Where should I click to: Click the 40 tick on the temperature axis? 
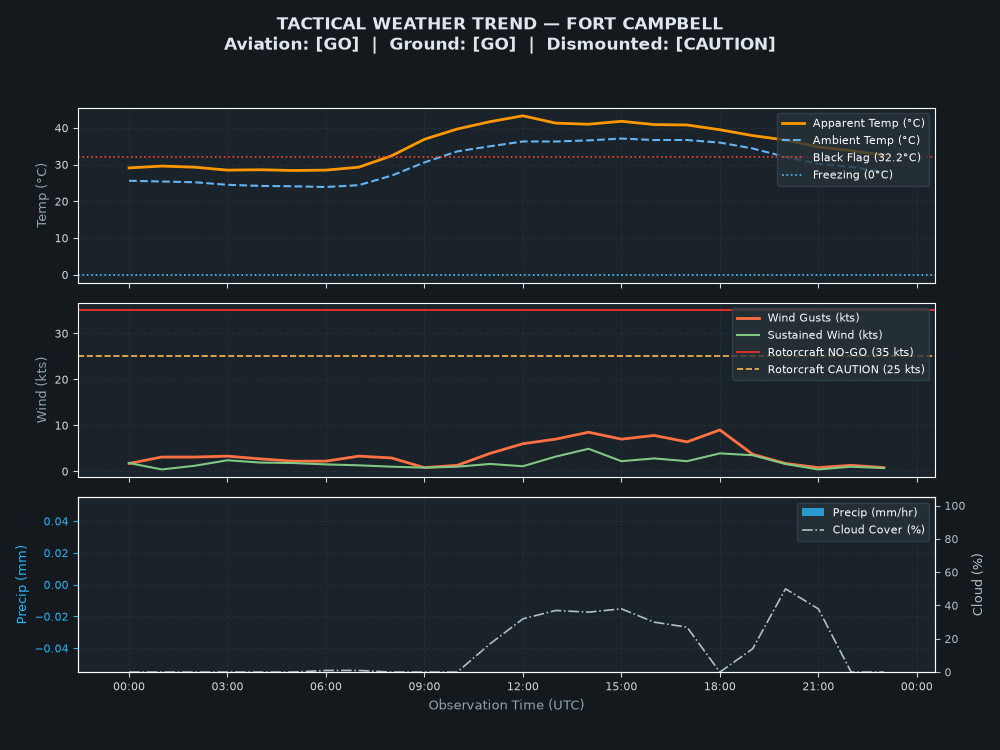[62, 128]
